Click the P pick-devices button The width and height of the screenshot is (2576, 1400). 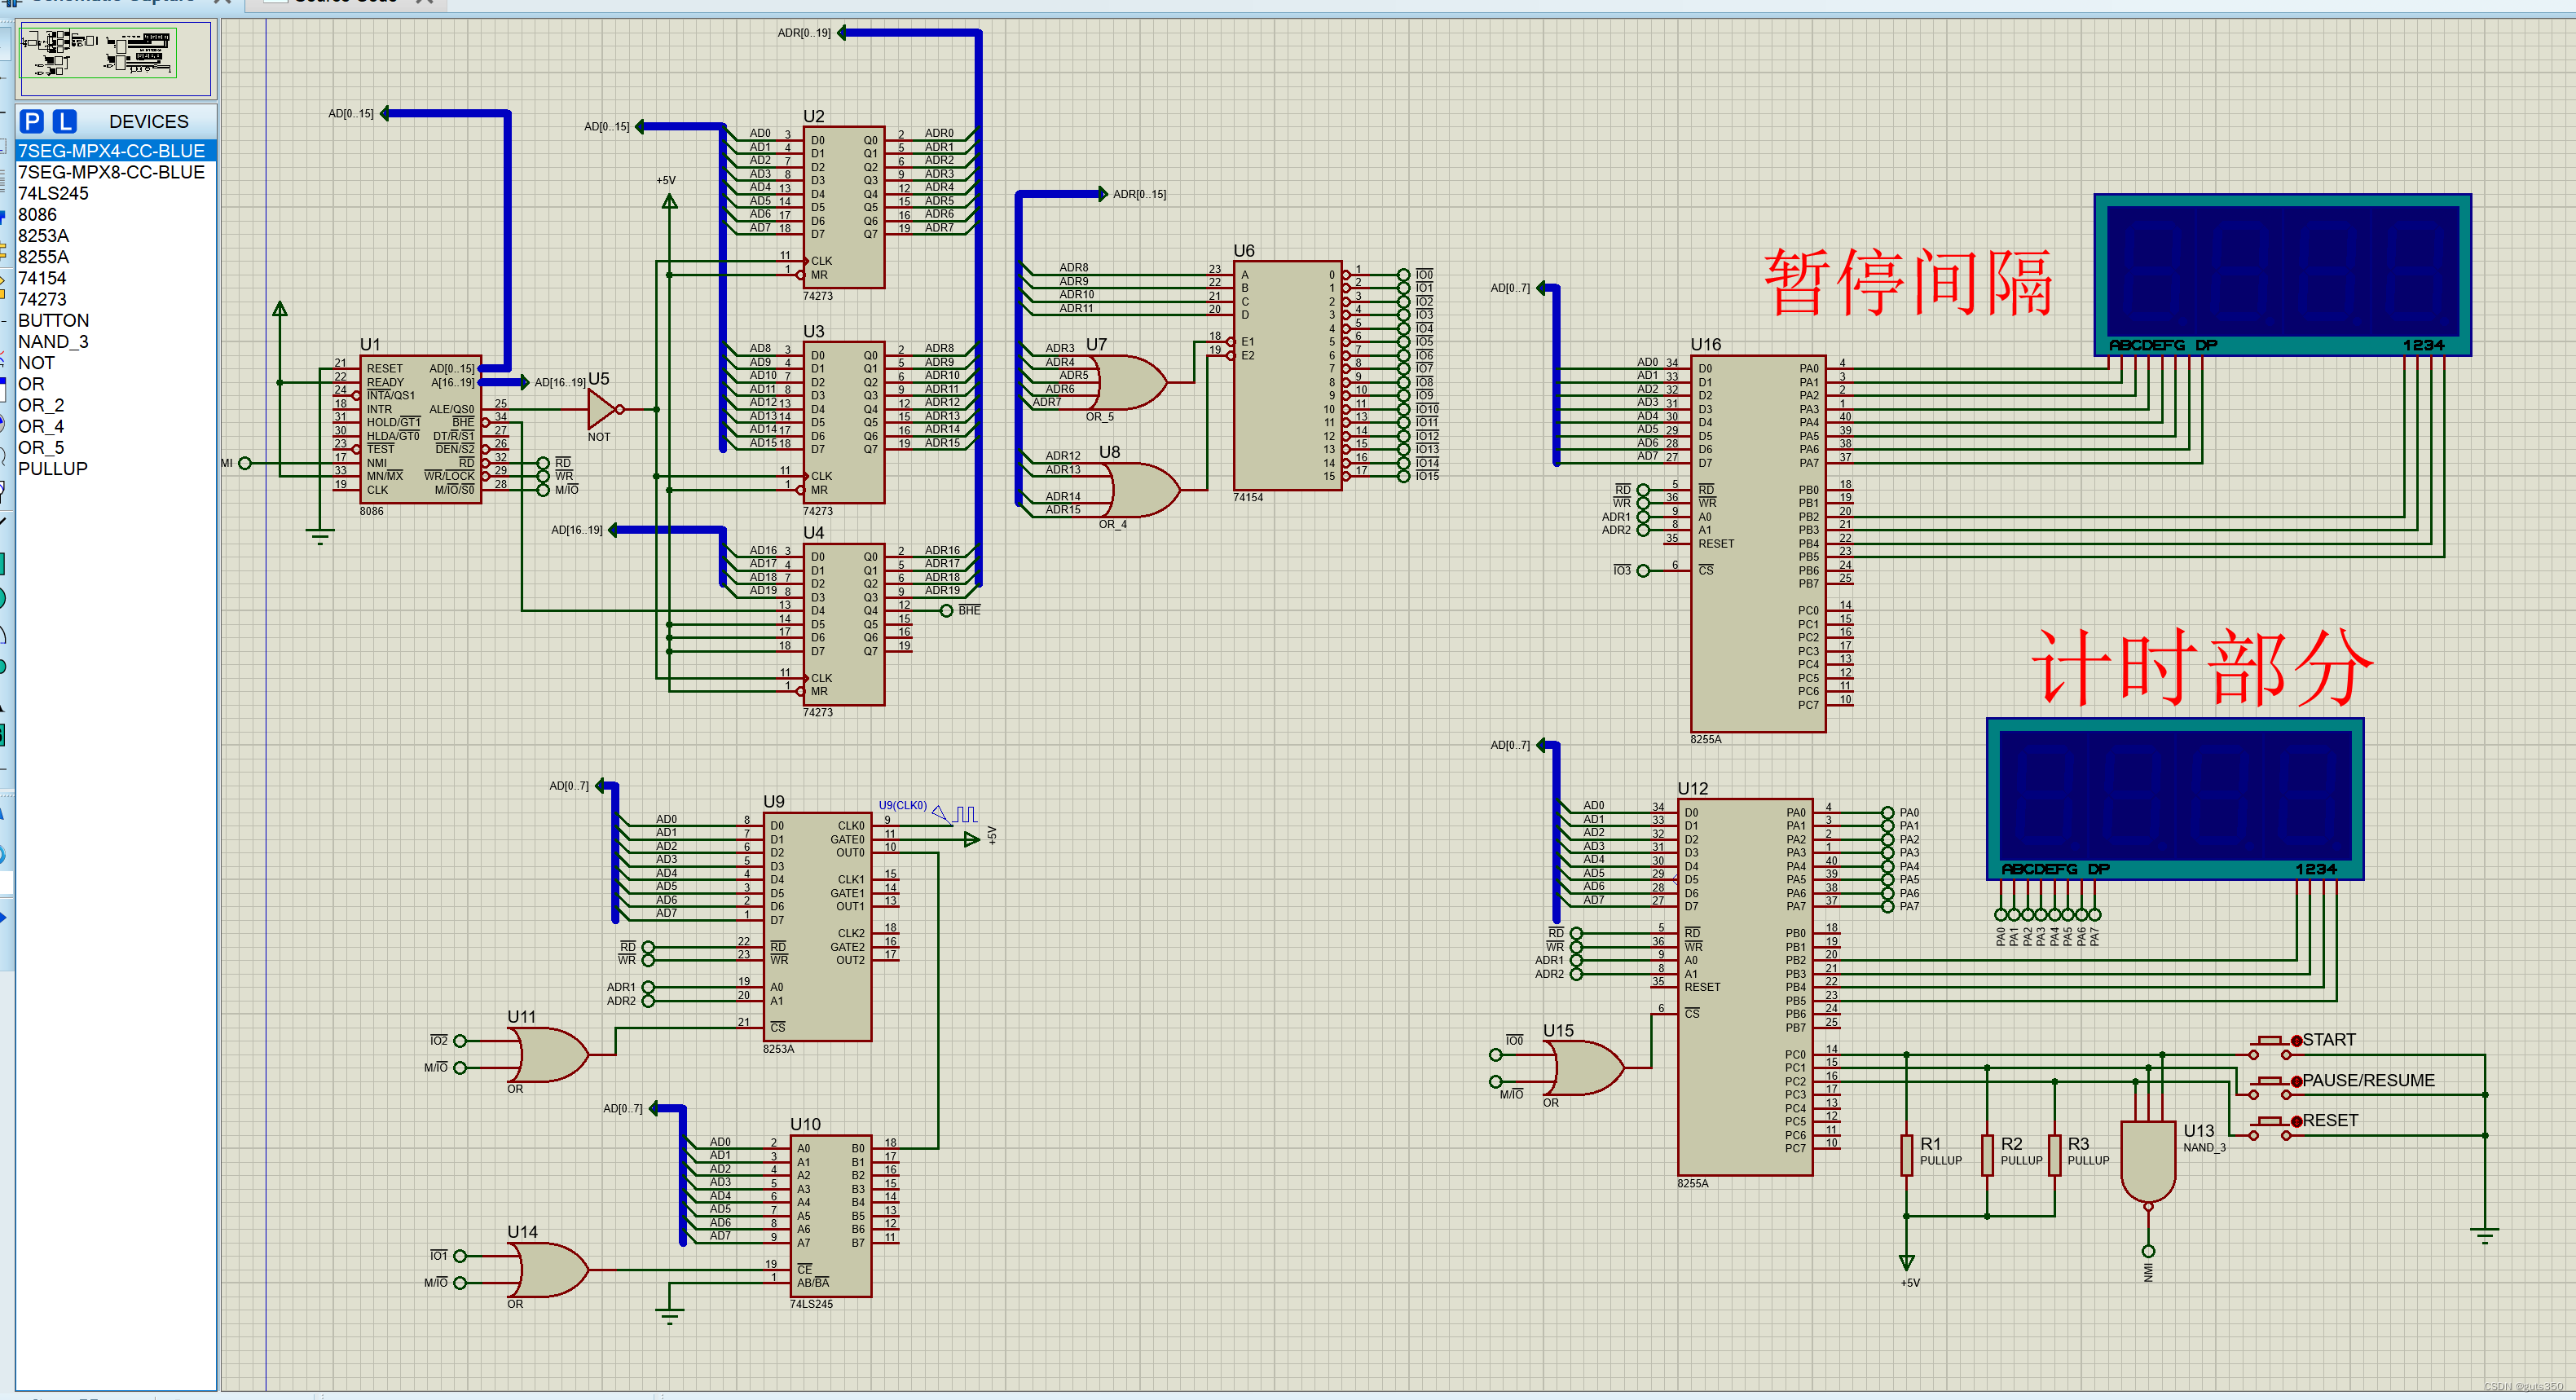tap(32, 121)
